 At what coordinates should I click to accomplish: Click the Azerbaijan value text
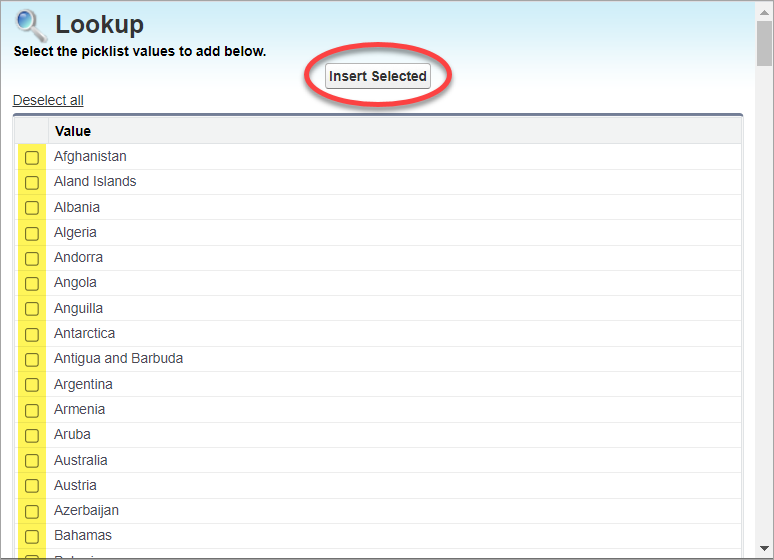[x=86, y=511]
